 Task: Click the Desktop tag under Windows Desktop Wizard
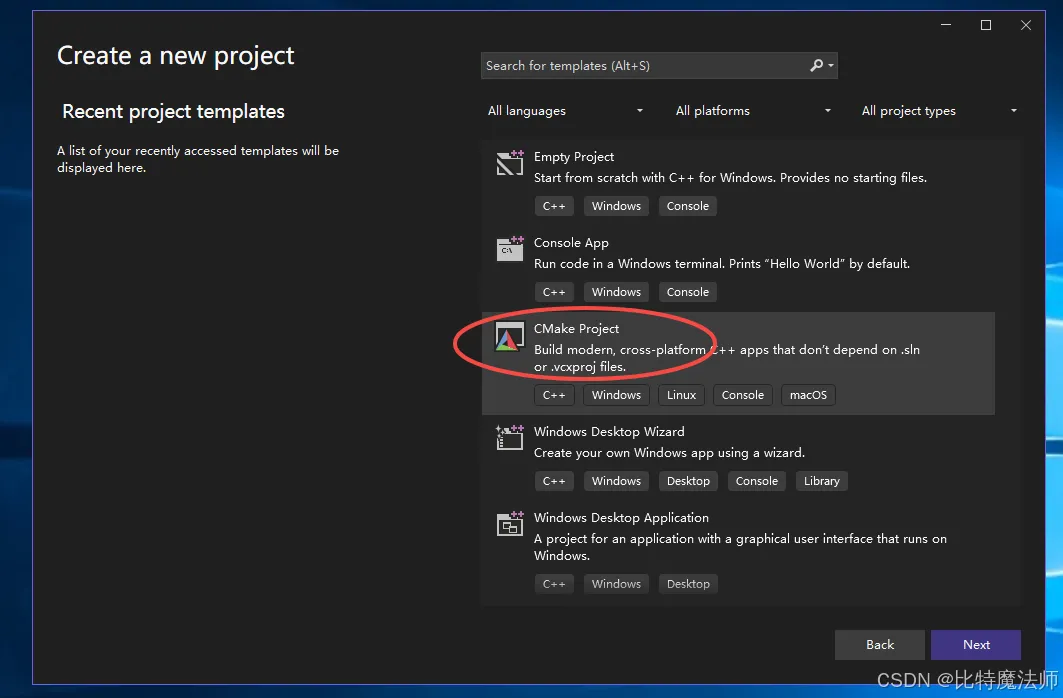click(688, 481)
